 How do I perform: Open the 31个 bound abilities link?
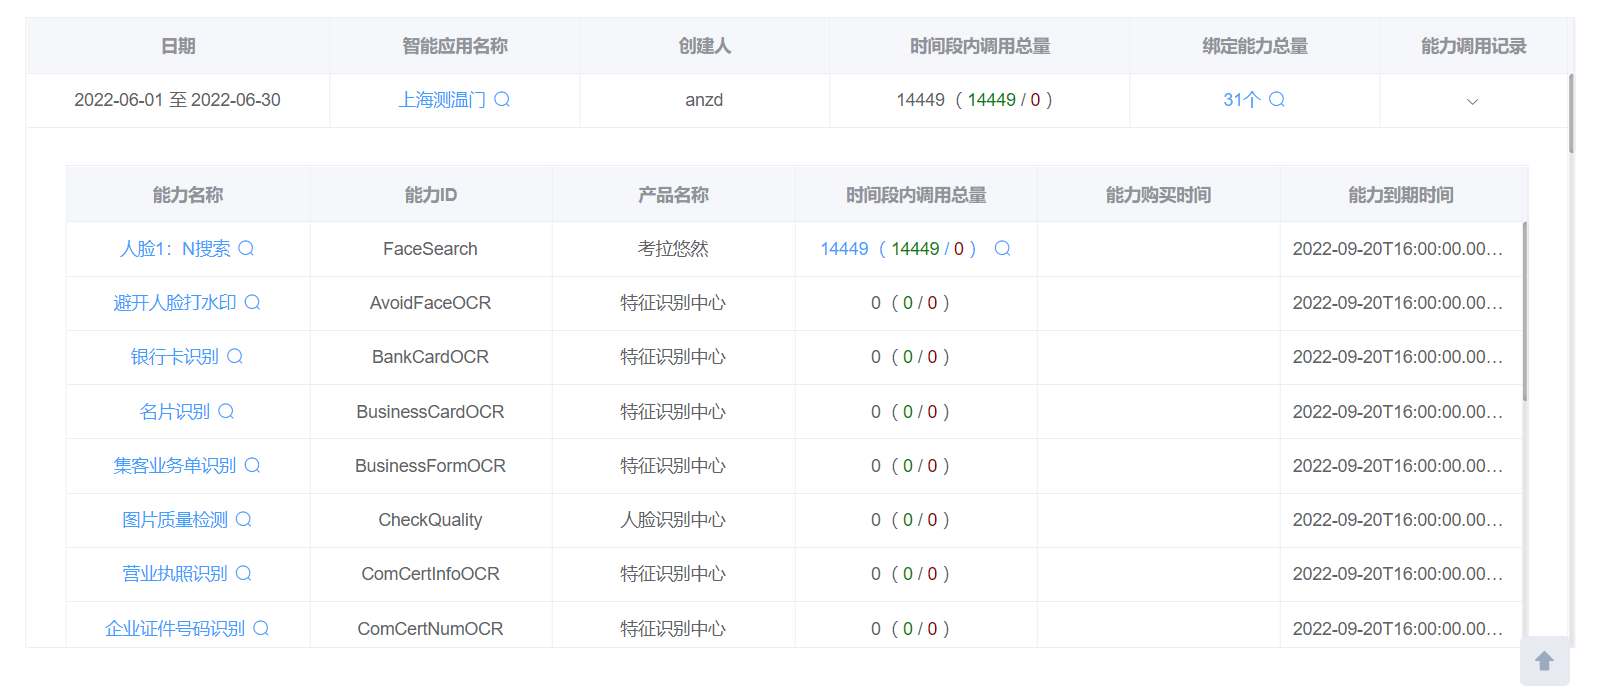[x=1242, y=100]
